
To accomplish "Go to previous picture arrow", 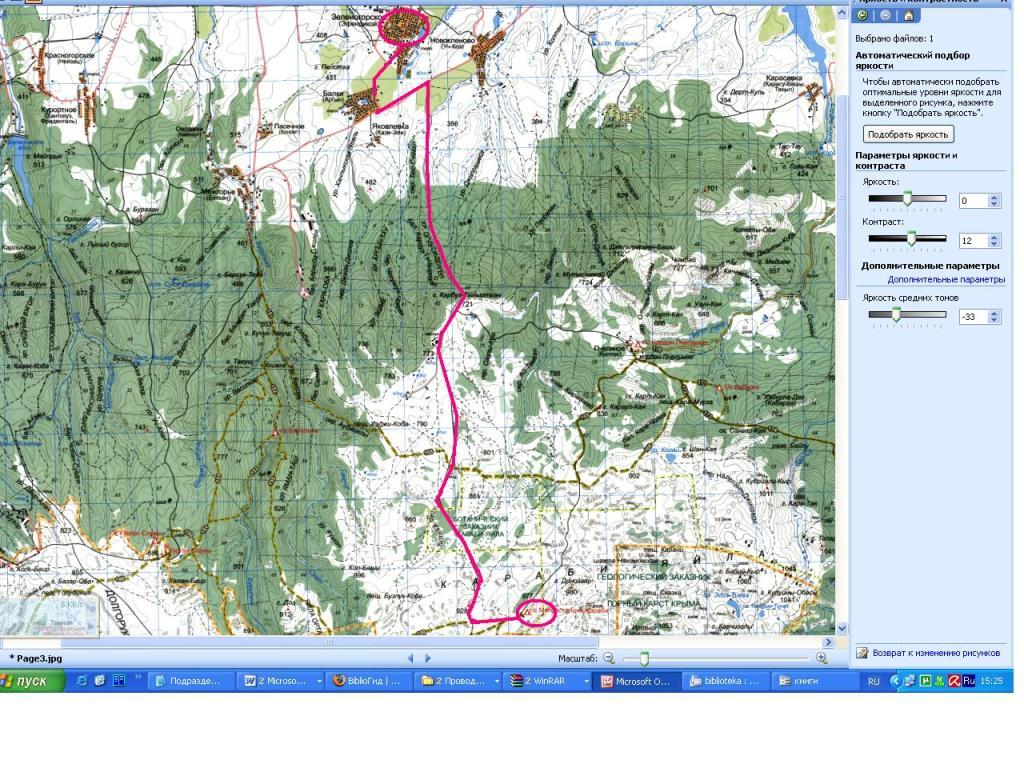I will (410, 658).
